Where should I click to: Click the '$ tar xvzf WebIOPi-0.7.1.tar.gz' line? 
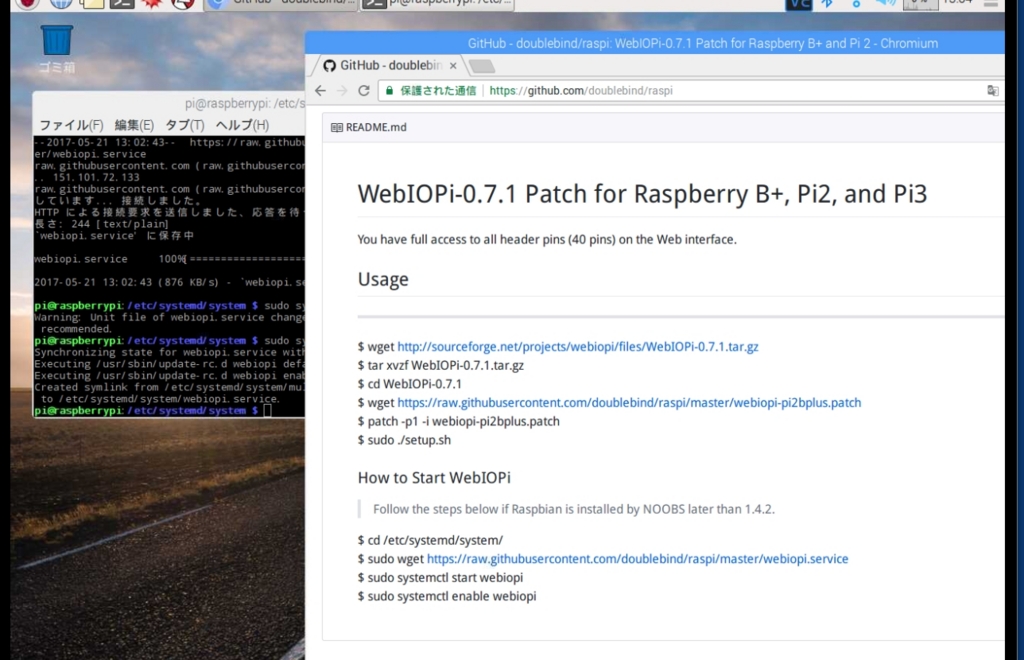[x=441, y=366]
